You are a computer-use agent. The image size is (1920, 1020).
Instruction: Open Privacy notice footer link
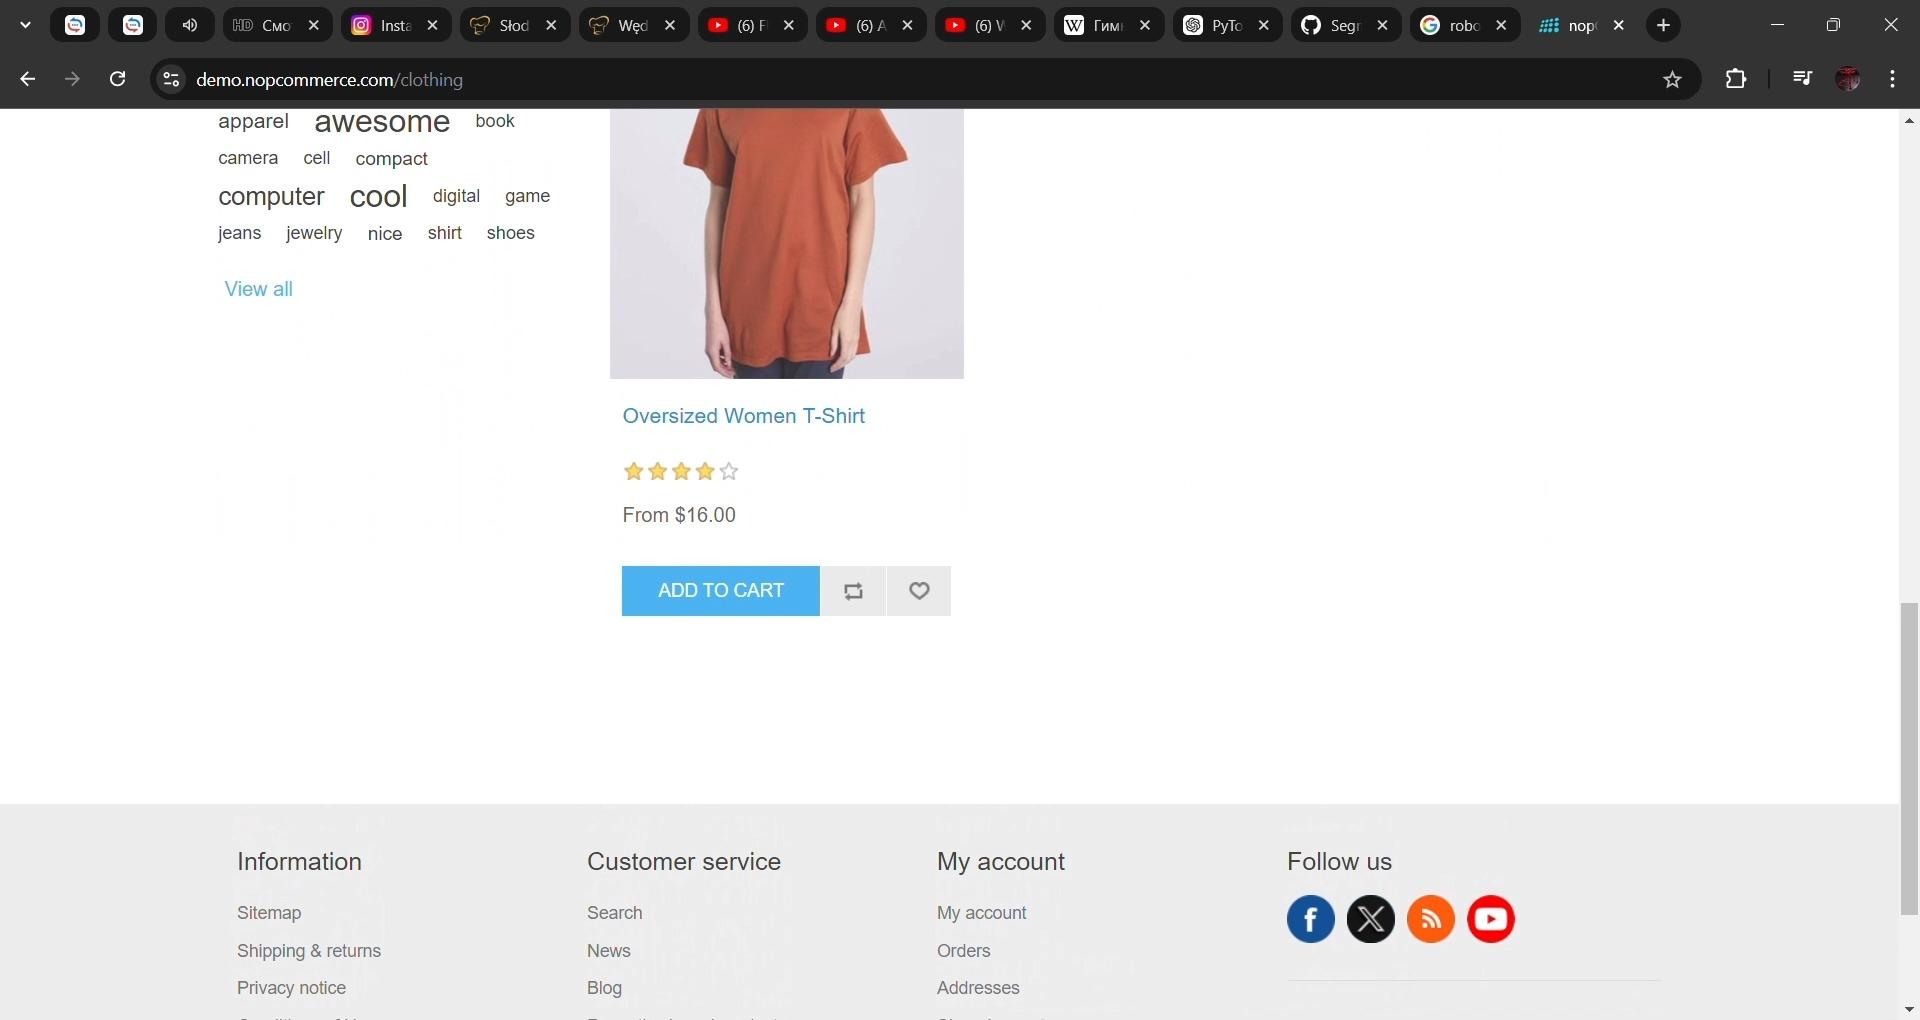click(291, 988)
